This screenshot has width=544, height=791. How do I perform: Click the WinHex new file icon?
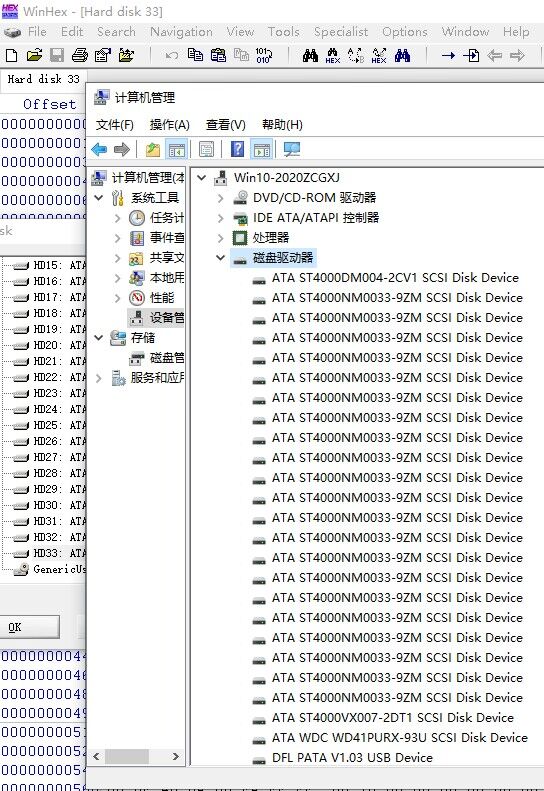pos(11,55)
